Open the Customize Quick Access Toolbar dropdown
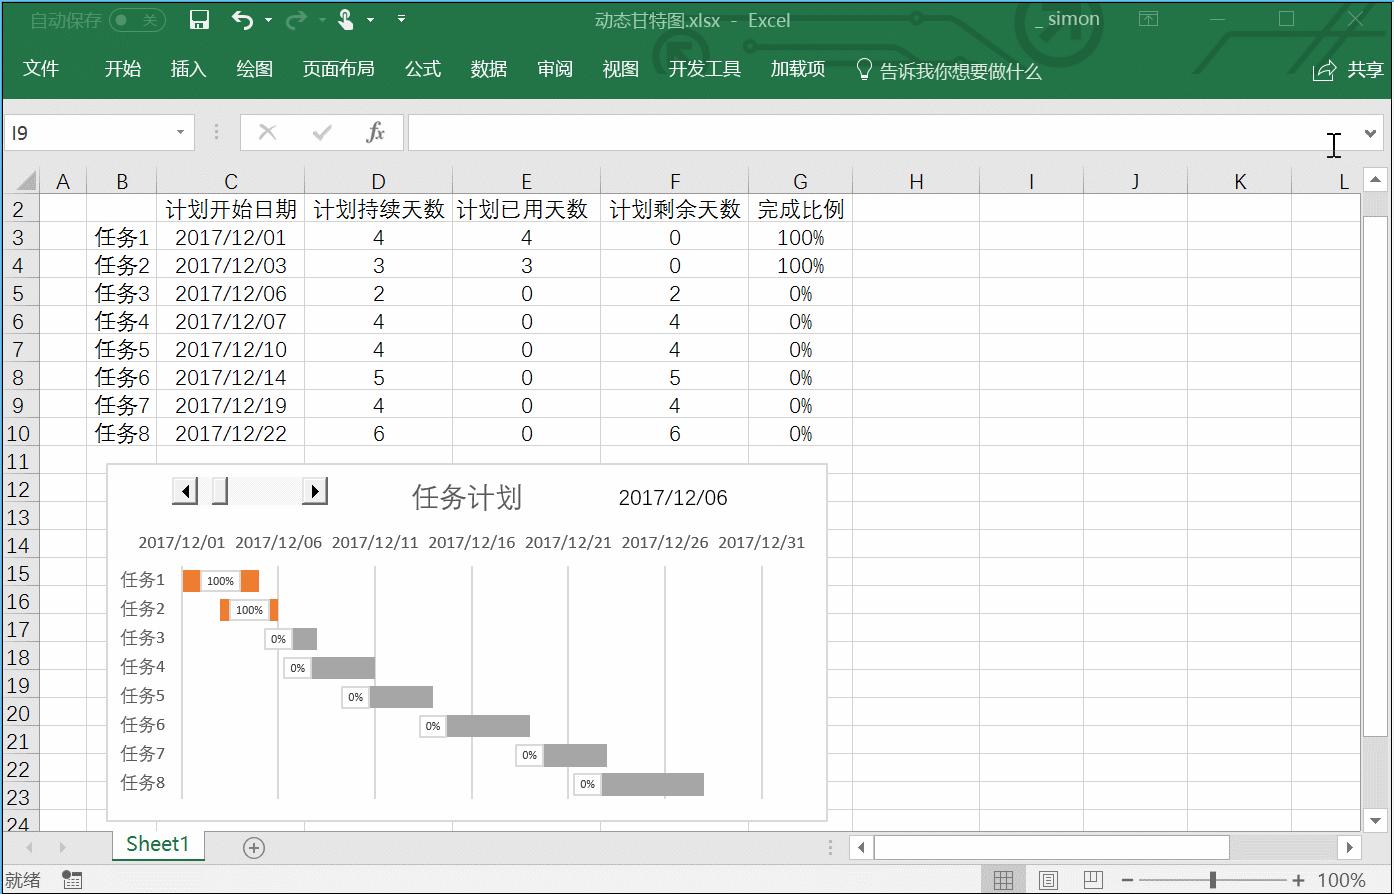The width and height of the screenshot is (1394, 894). 401,19
